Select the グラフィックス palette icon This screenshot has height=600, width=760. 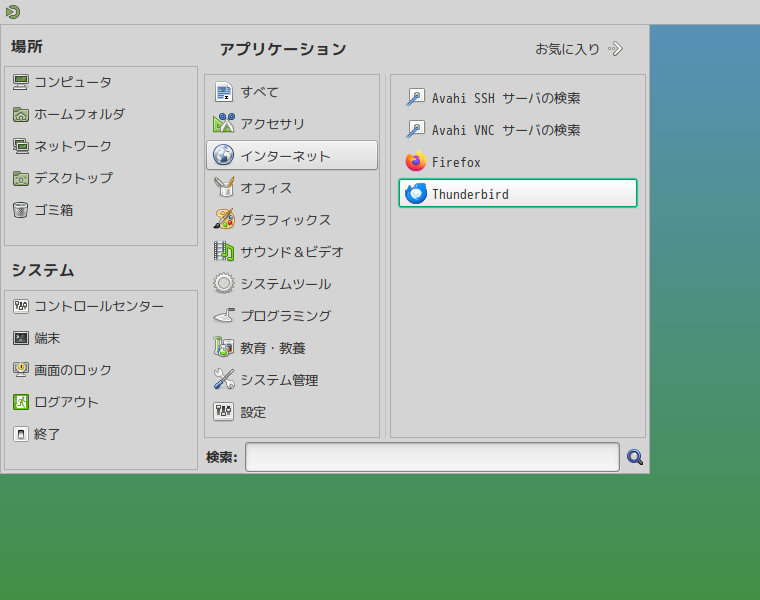pos(223,219)
